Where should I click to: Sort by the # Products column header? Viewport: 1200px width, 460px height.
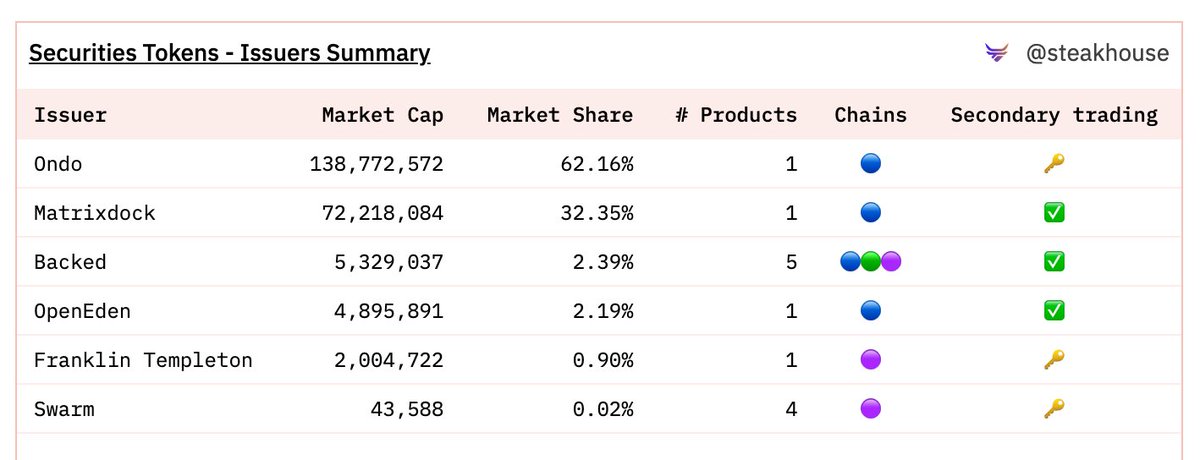736,115
